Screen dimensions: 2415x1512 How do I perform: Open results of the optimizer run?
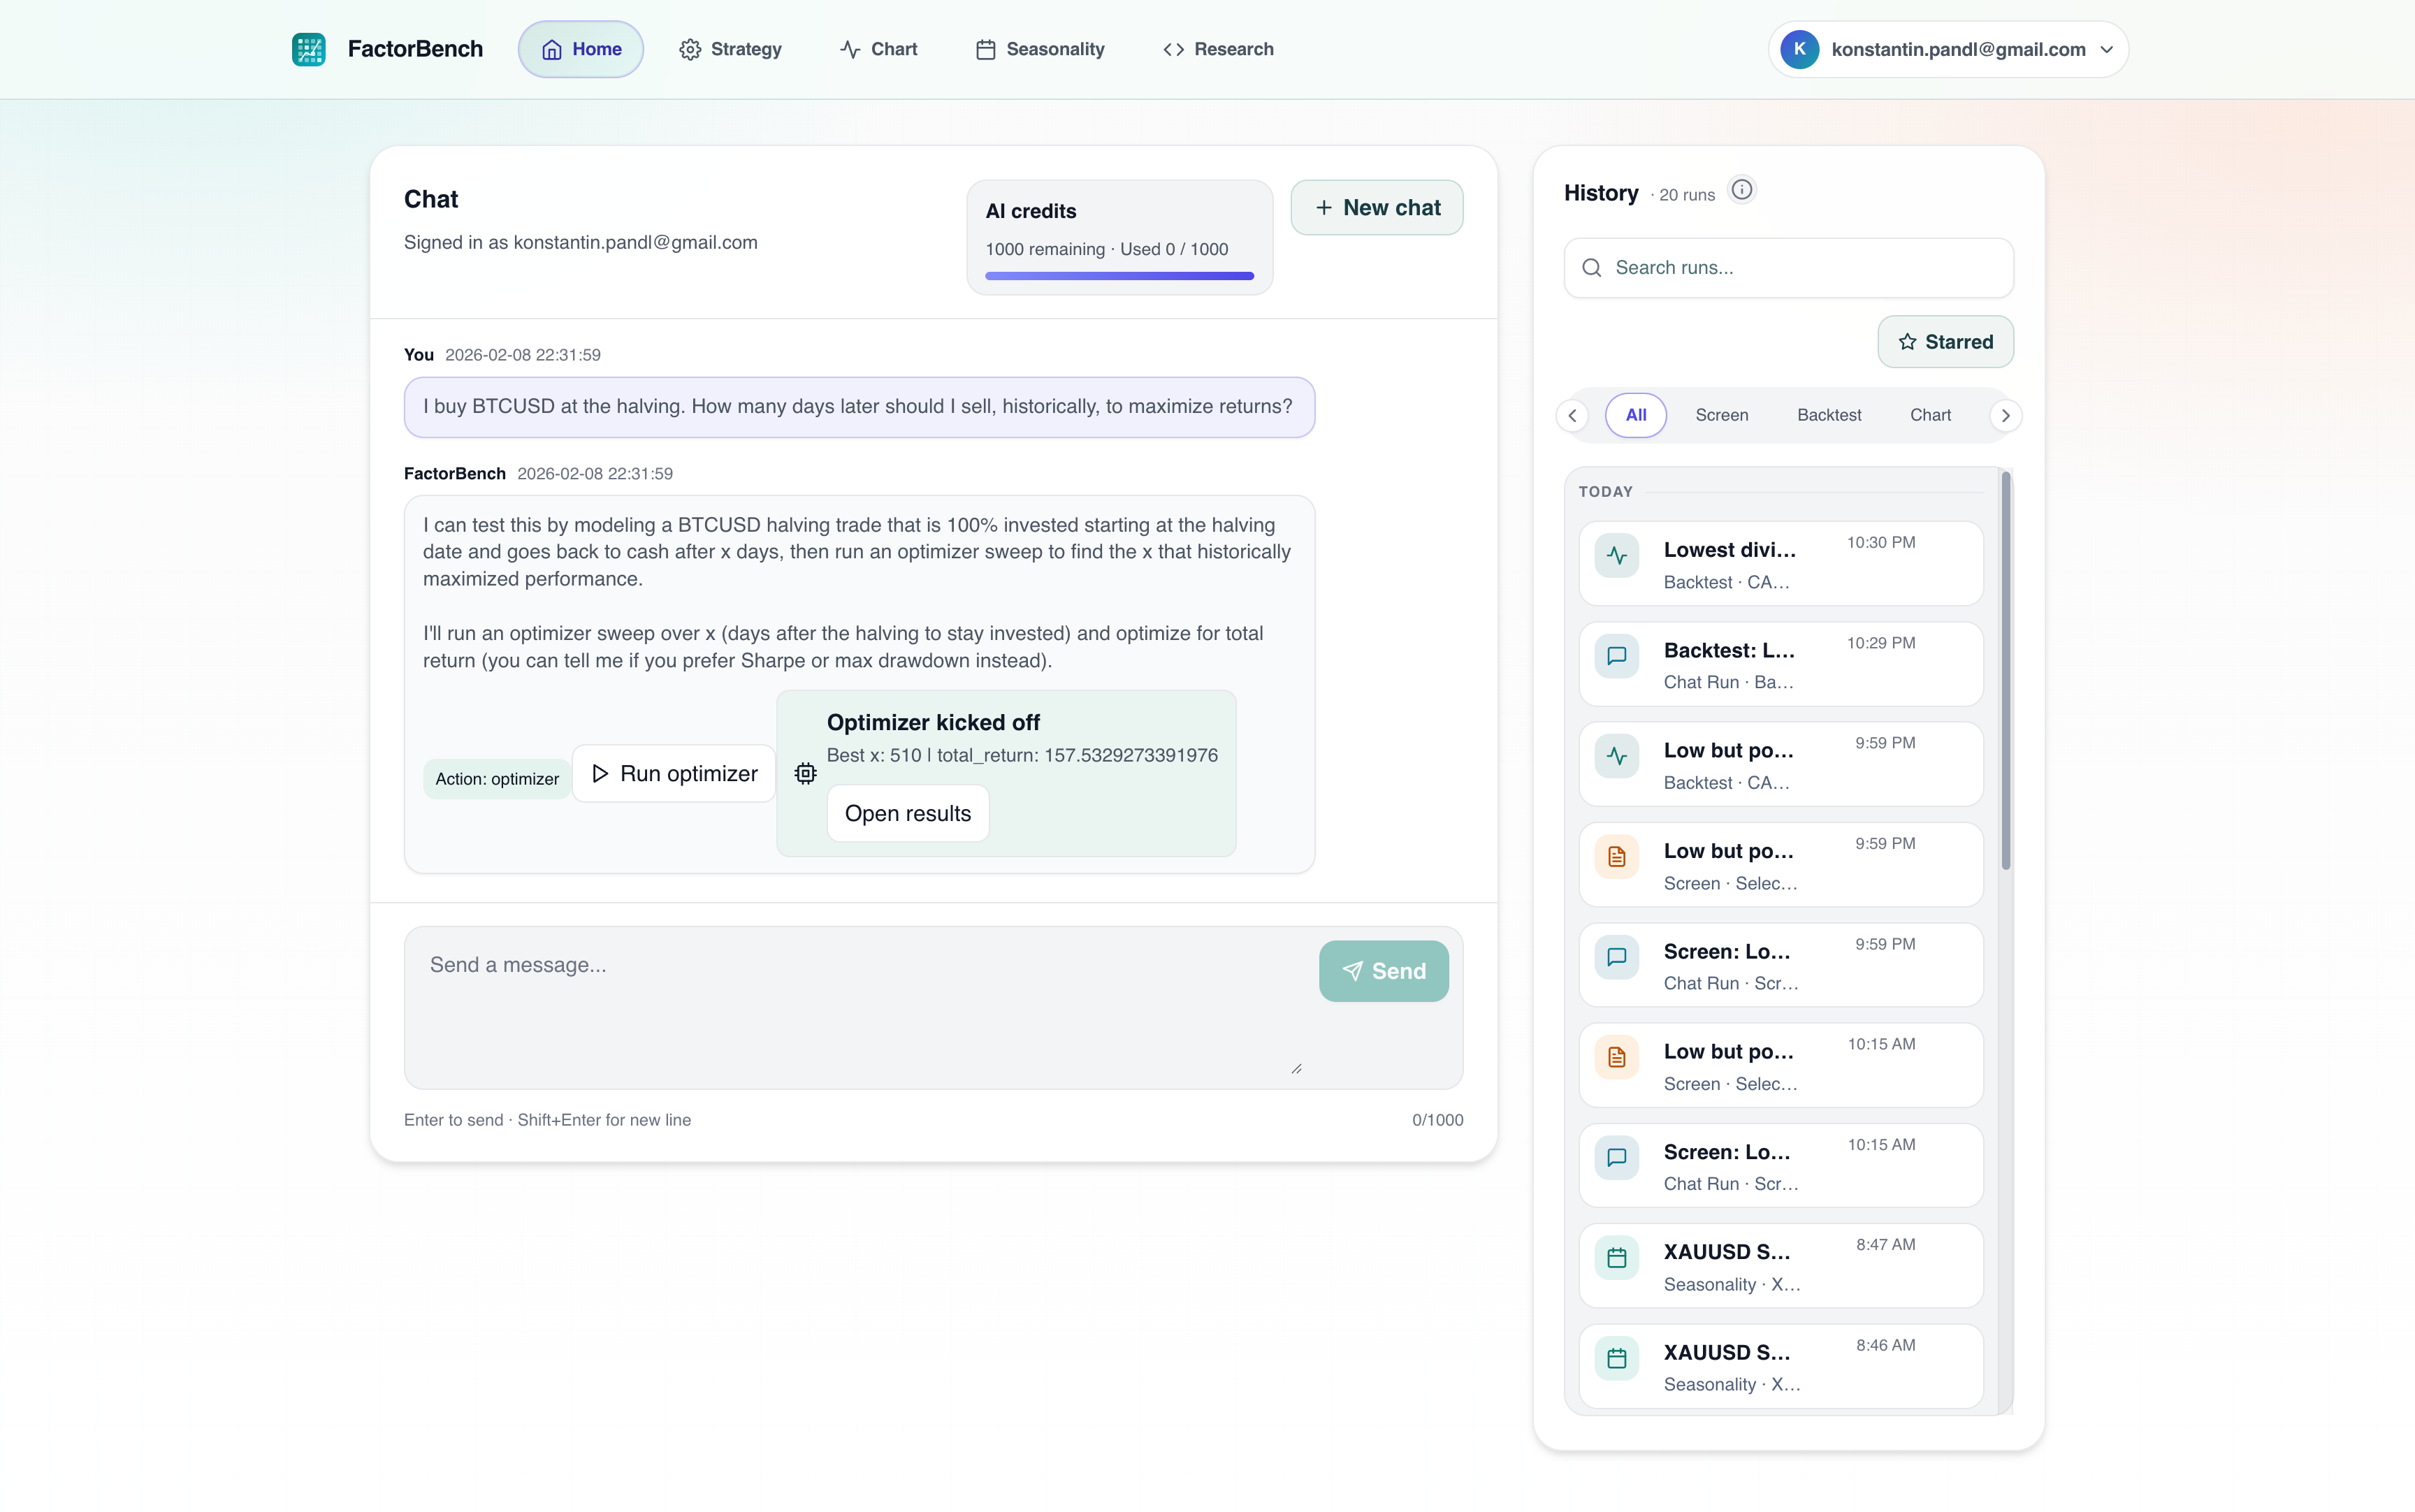click(x=907, y=813)
